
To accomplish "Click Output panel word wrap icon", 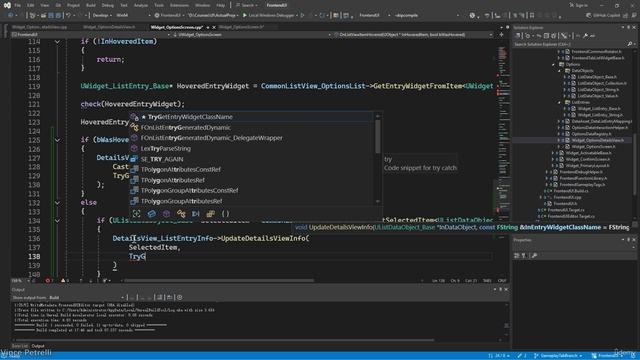I will pyautogui.click(x=170, y=298).
